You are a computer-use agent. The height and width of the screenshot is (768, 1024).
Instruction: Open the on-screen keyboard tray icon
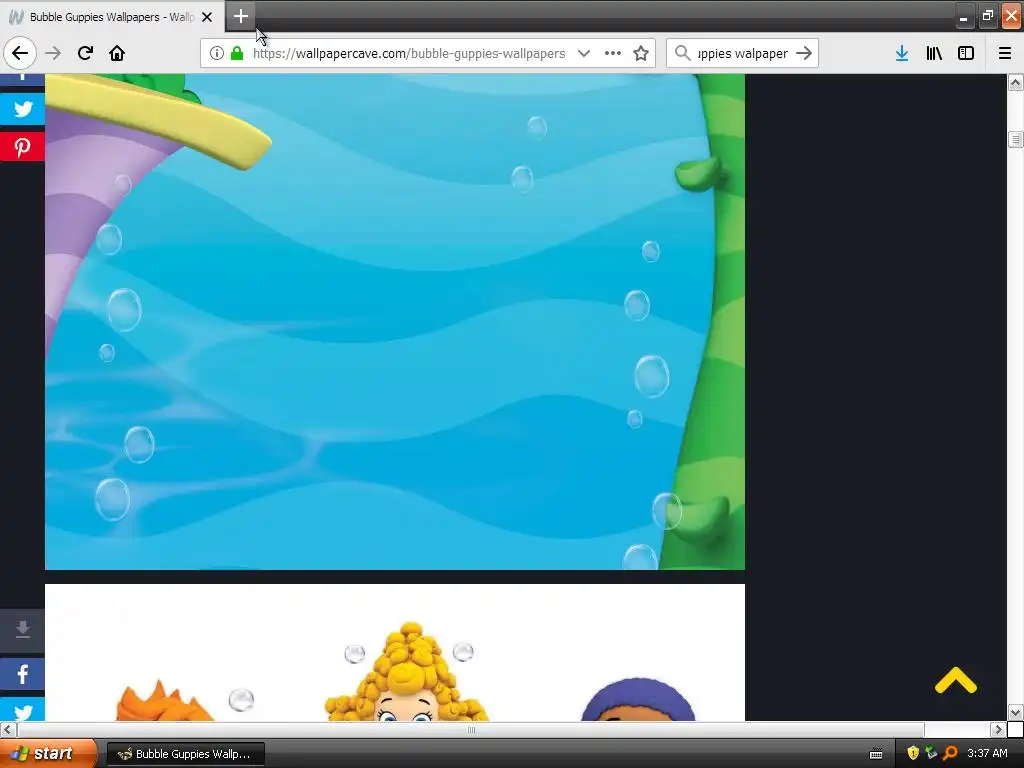876,754
